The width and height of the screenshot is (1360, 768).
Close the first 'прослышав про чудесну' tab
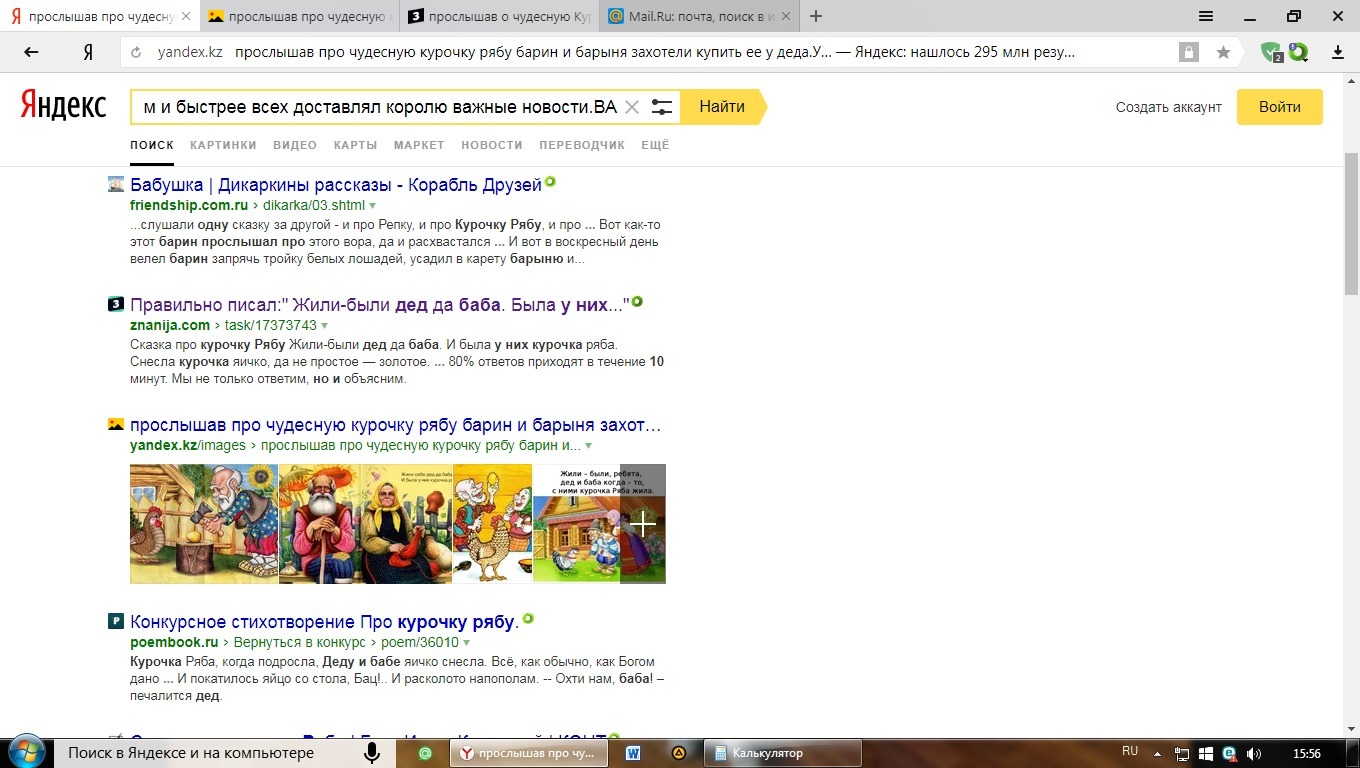click(x=185, y=16)
